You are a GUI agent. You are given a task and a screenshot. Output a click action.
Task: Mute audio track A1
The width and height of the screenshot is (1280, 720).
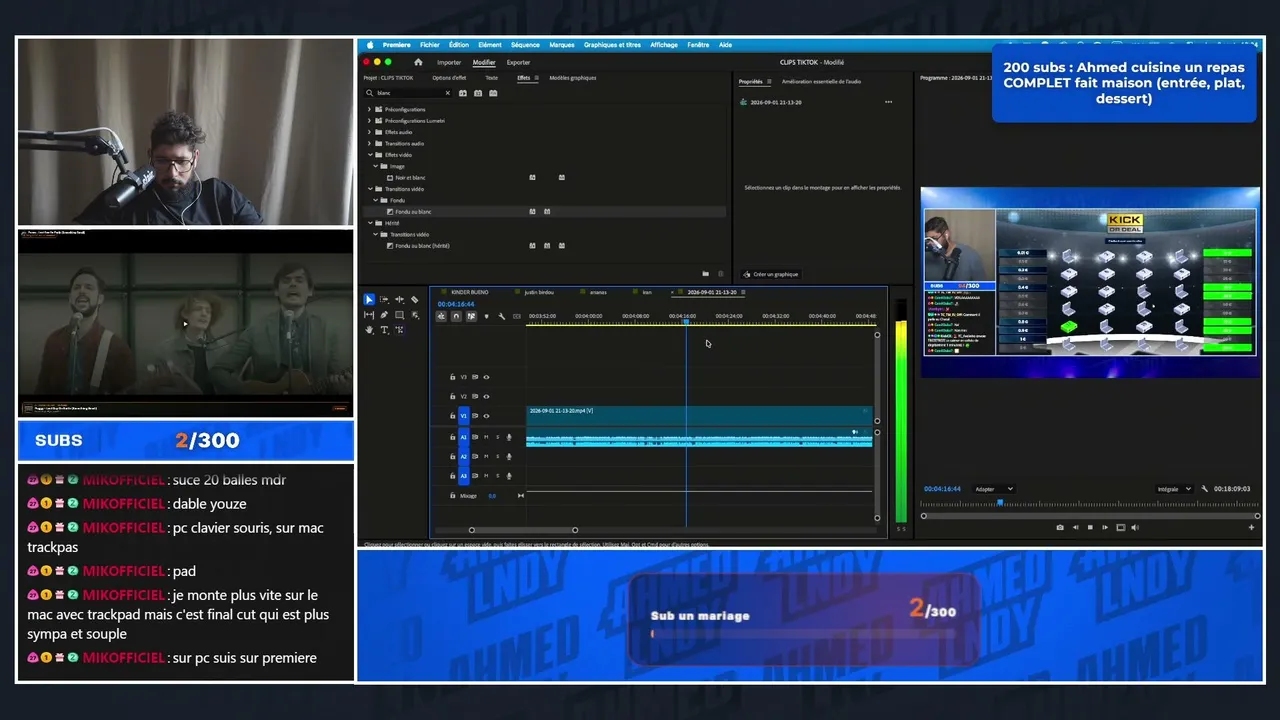487,437
